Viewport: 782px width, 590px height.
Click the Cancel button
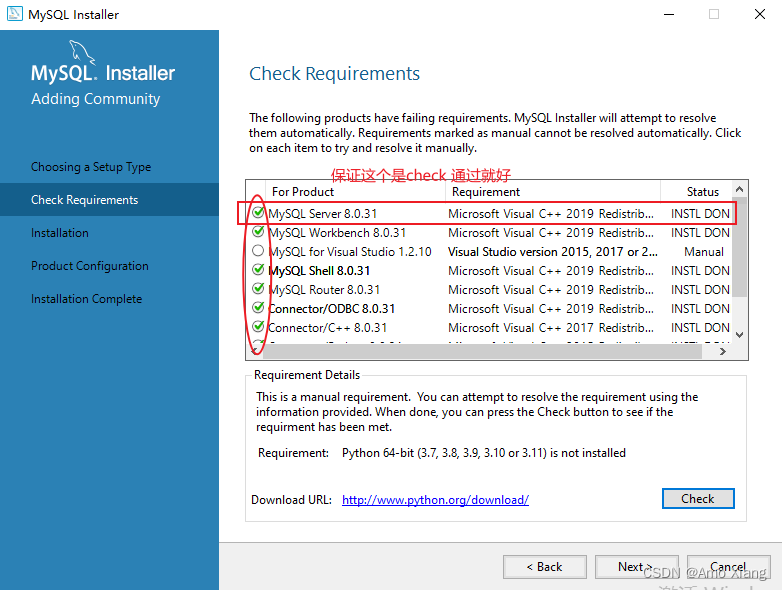[x=728, y=567]
